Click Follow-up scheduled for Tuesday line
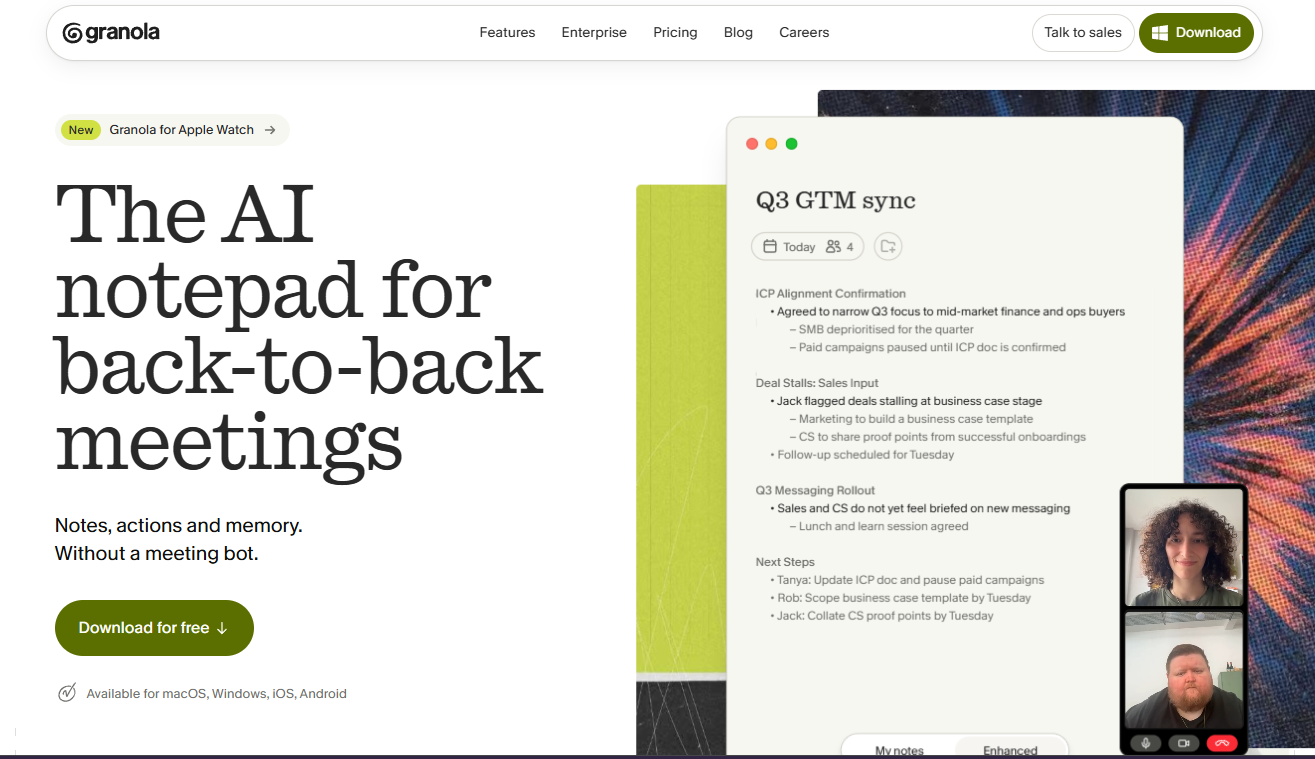This screenshot has width=1315, height=759. [862, 455]
